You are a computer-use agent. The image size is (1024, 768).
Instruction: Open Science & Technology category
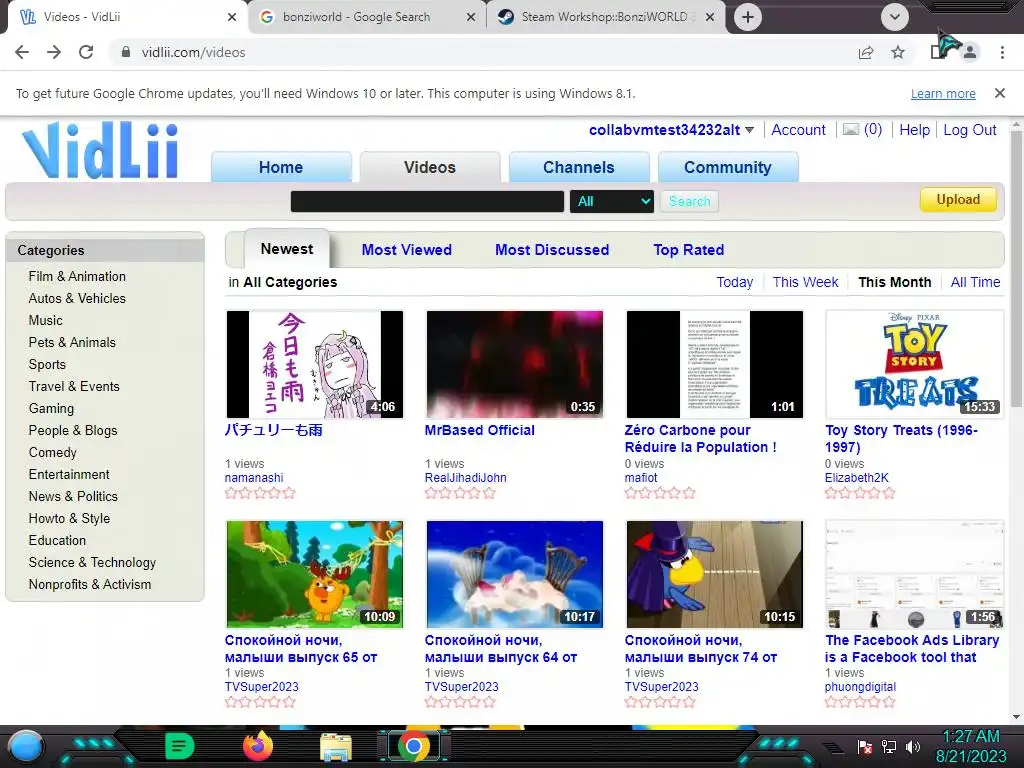(92, 562)
